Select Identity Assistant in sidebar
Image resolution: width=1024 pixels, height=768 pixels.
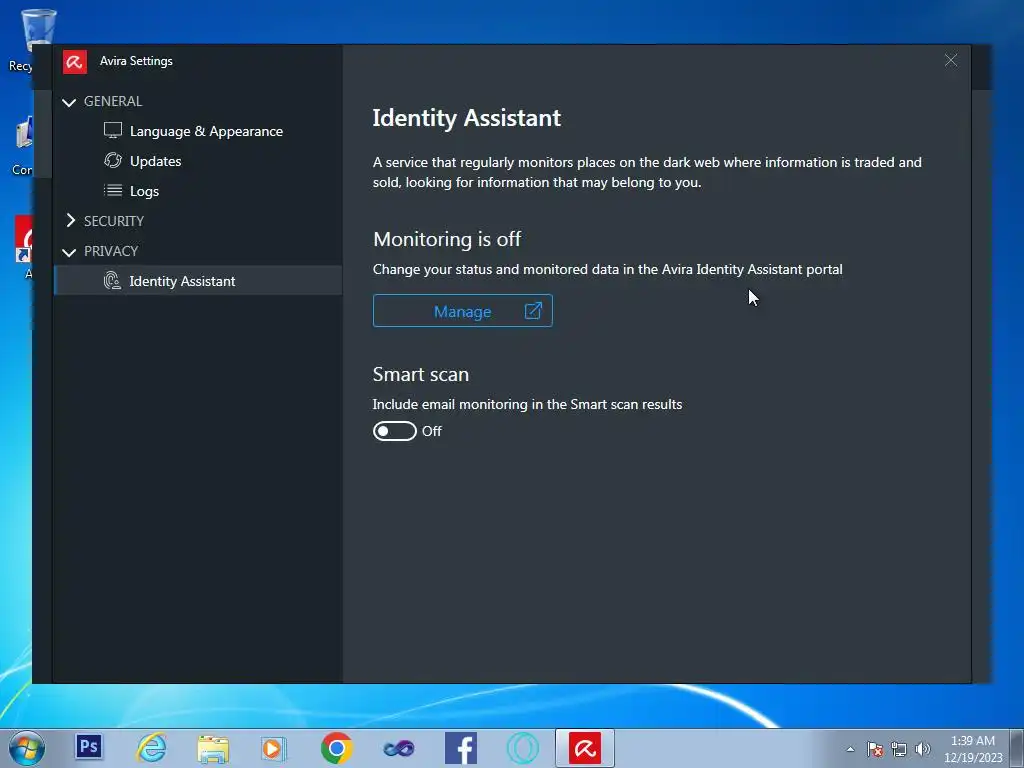coord(198,281)
